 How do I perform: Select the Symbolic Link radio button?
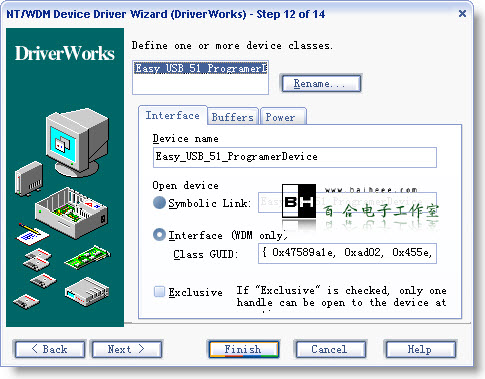click(x=159, y=203)
